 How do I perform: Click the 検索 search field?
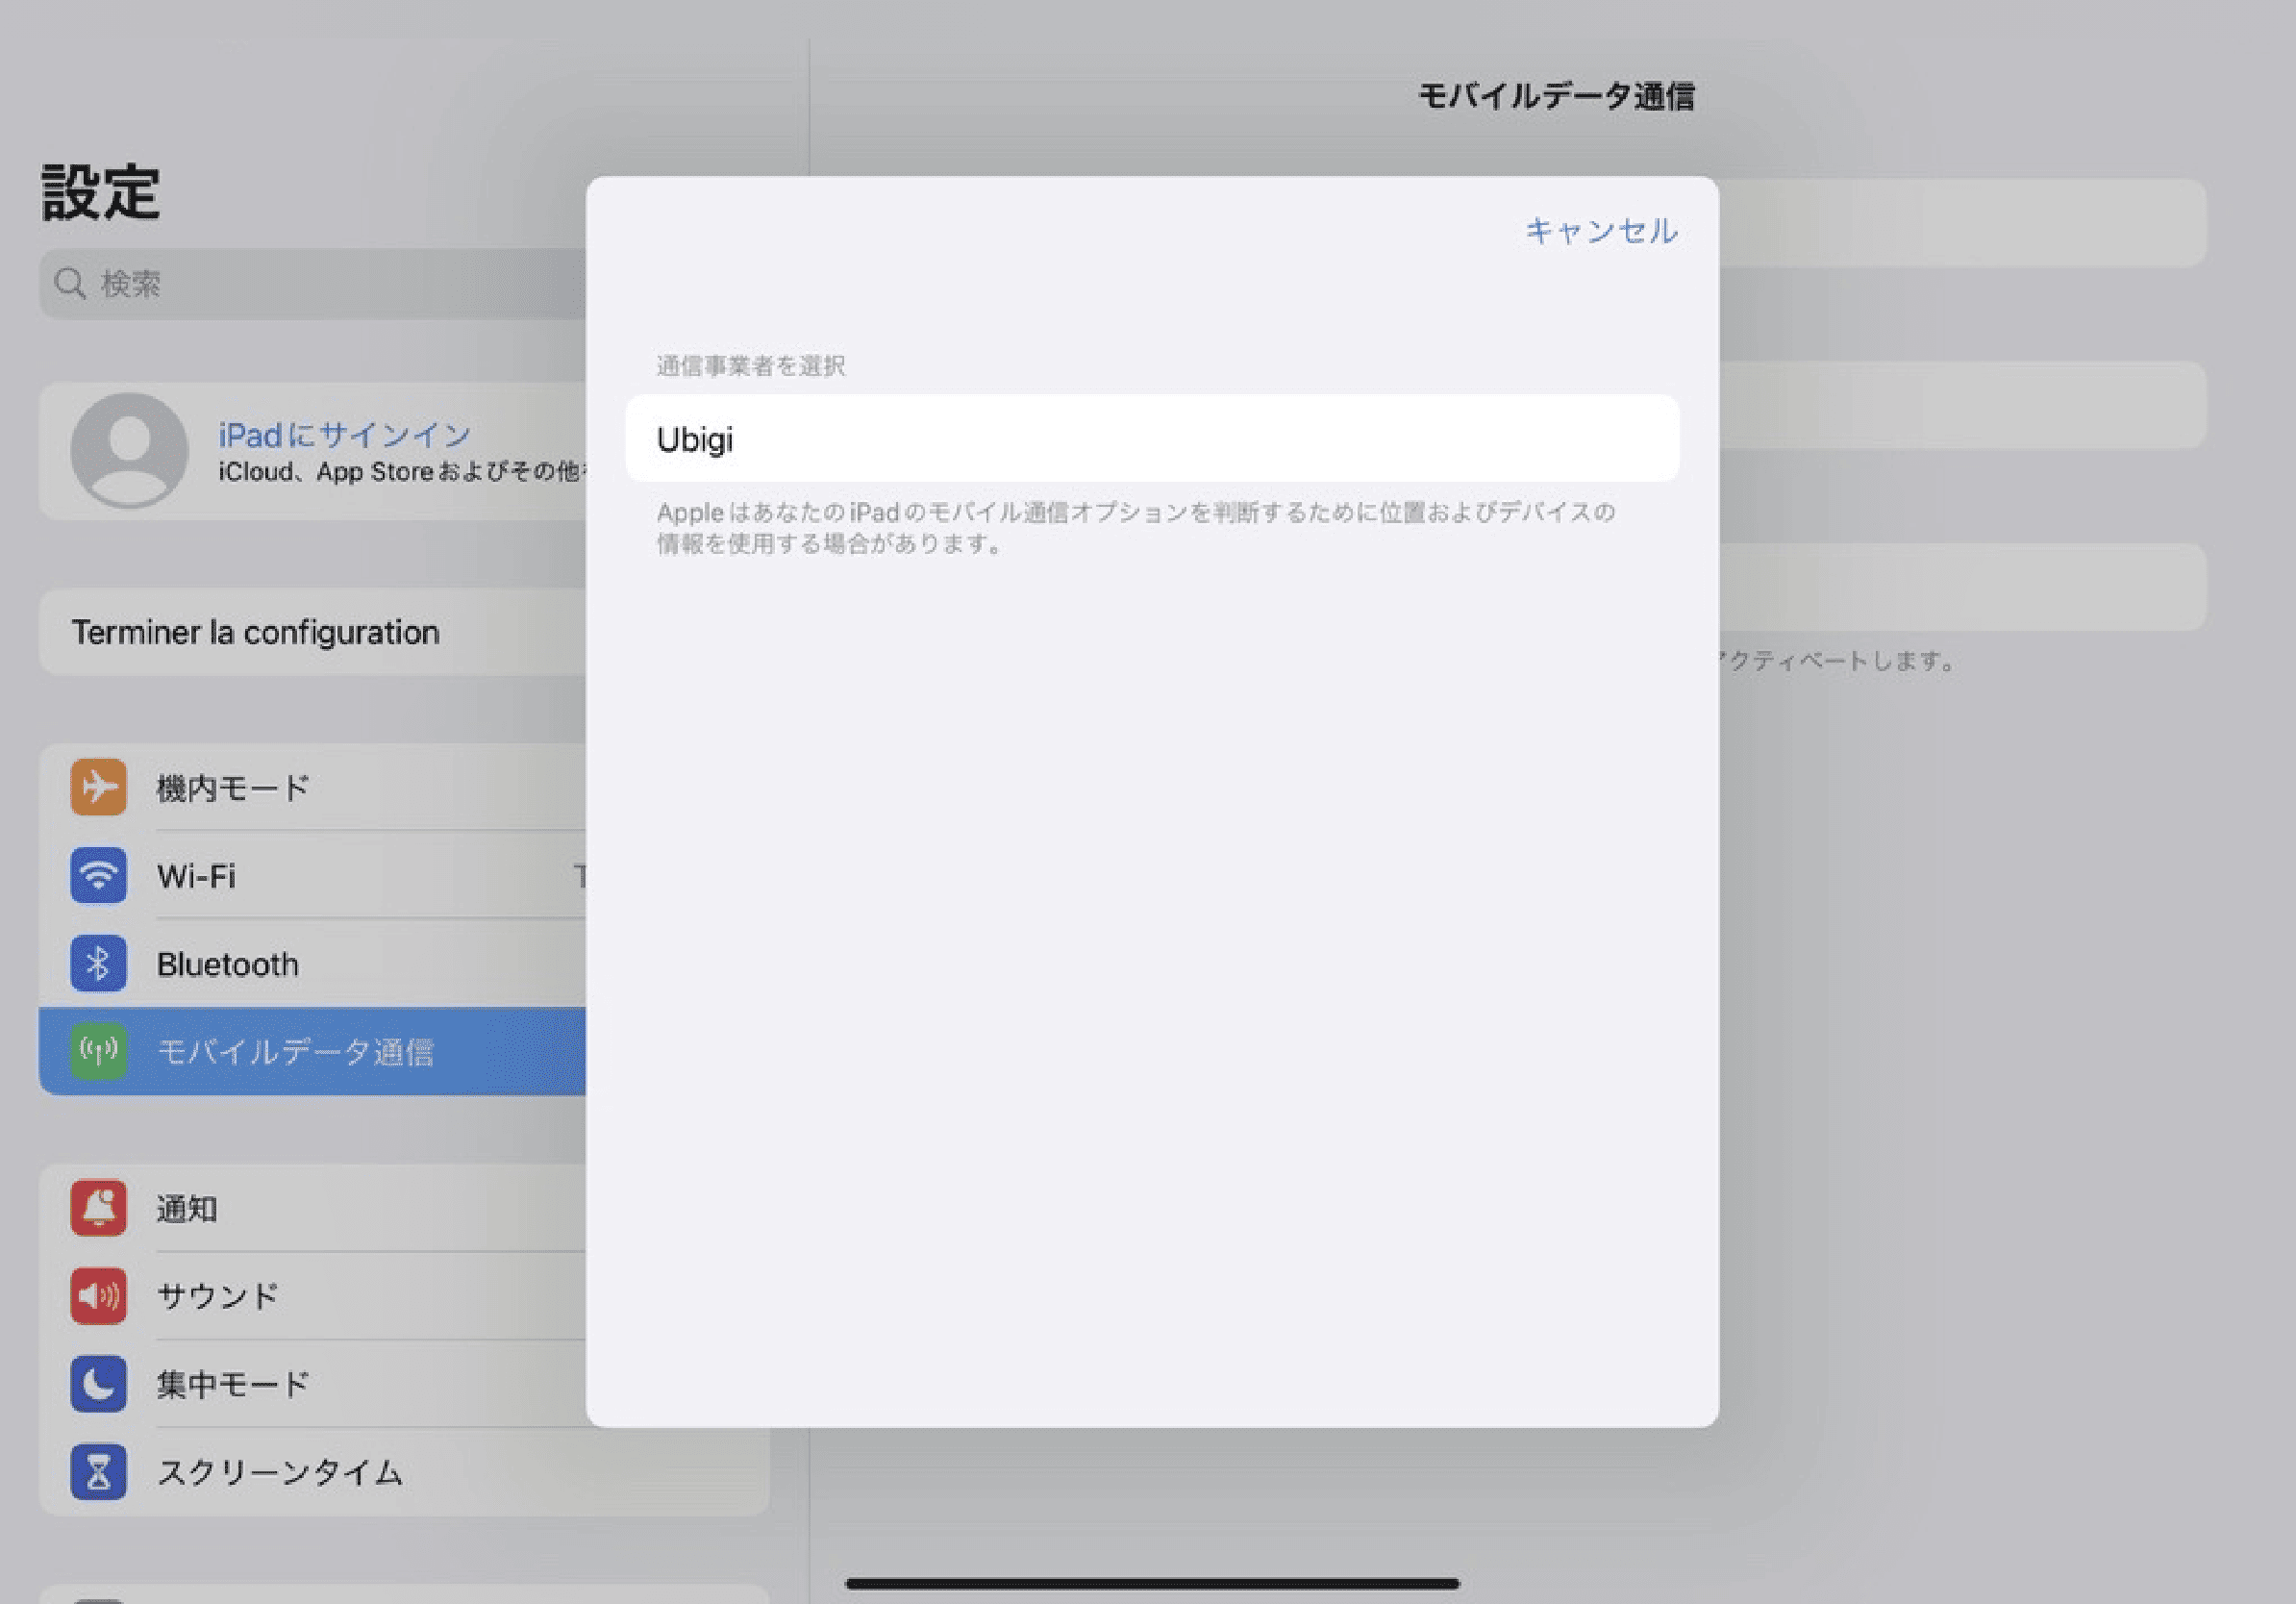pos(313,284)
